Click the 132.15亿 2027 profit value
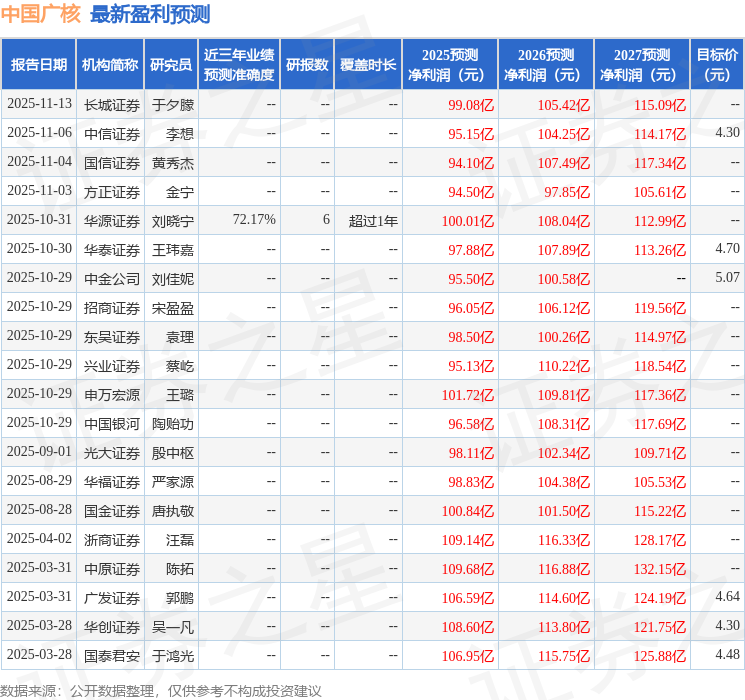The height and width of the screenshot is (700, 745). point(659,569)
